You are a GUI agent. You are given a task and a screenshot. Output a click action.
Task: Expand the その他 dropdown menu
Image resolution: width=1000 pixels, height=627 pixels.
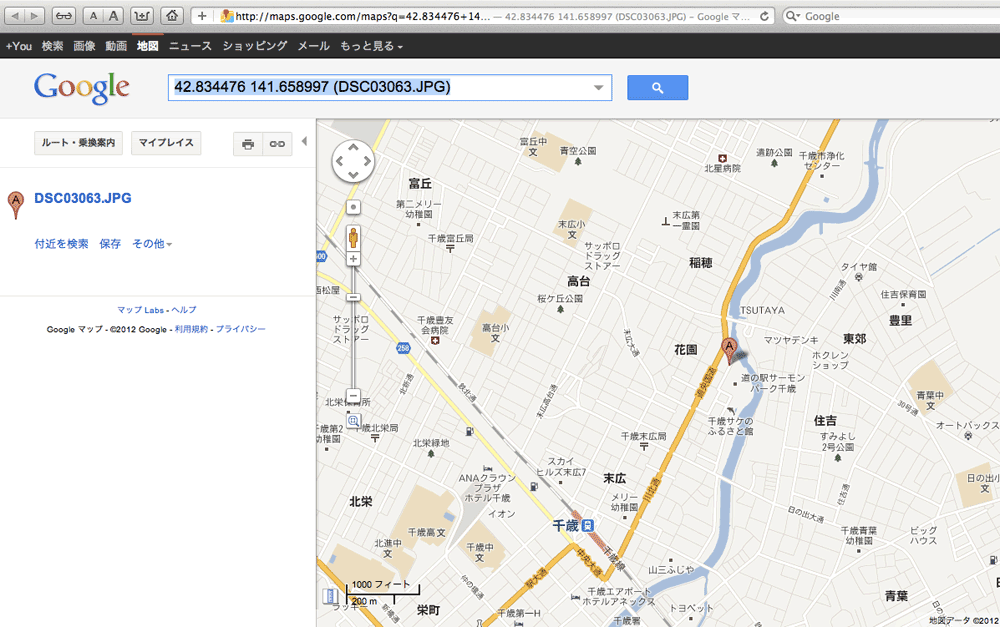152,244
